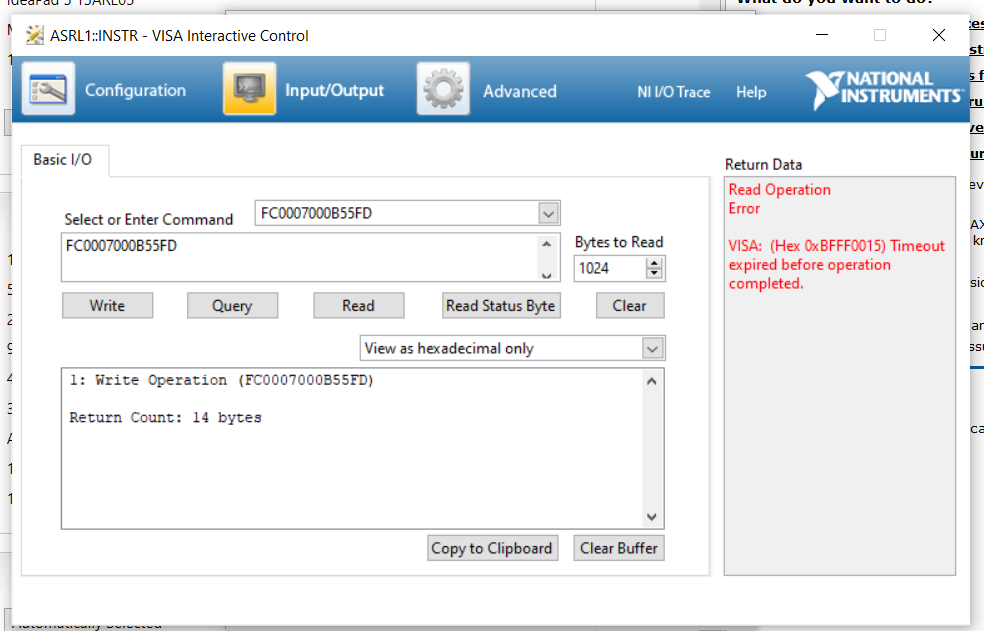The width and height of the screenshot is (984, 631).
Task: Click output log scrollbar up arrow
Action: click(x=652, y=381)
